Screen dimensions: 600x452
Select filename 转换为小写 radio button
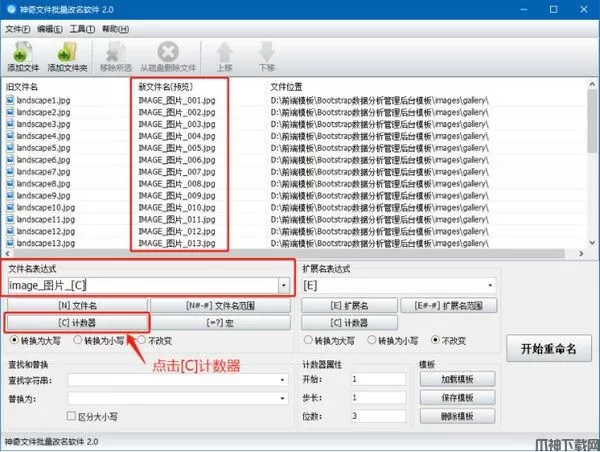point(78,340)
